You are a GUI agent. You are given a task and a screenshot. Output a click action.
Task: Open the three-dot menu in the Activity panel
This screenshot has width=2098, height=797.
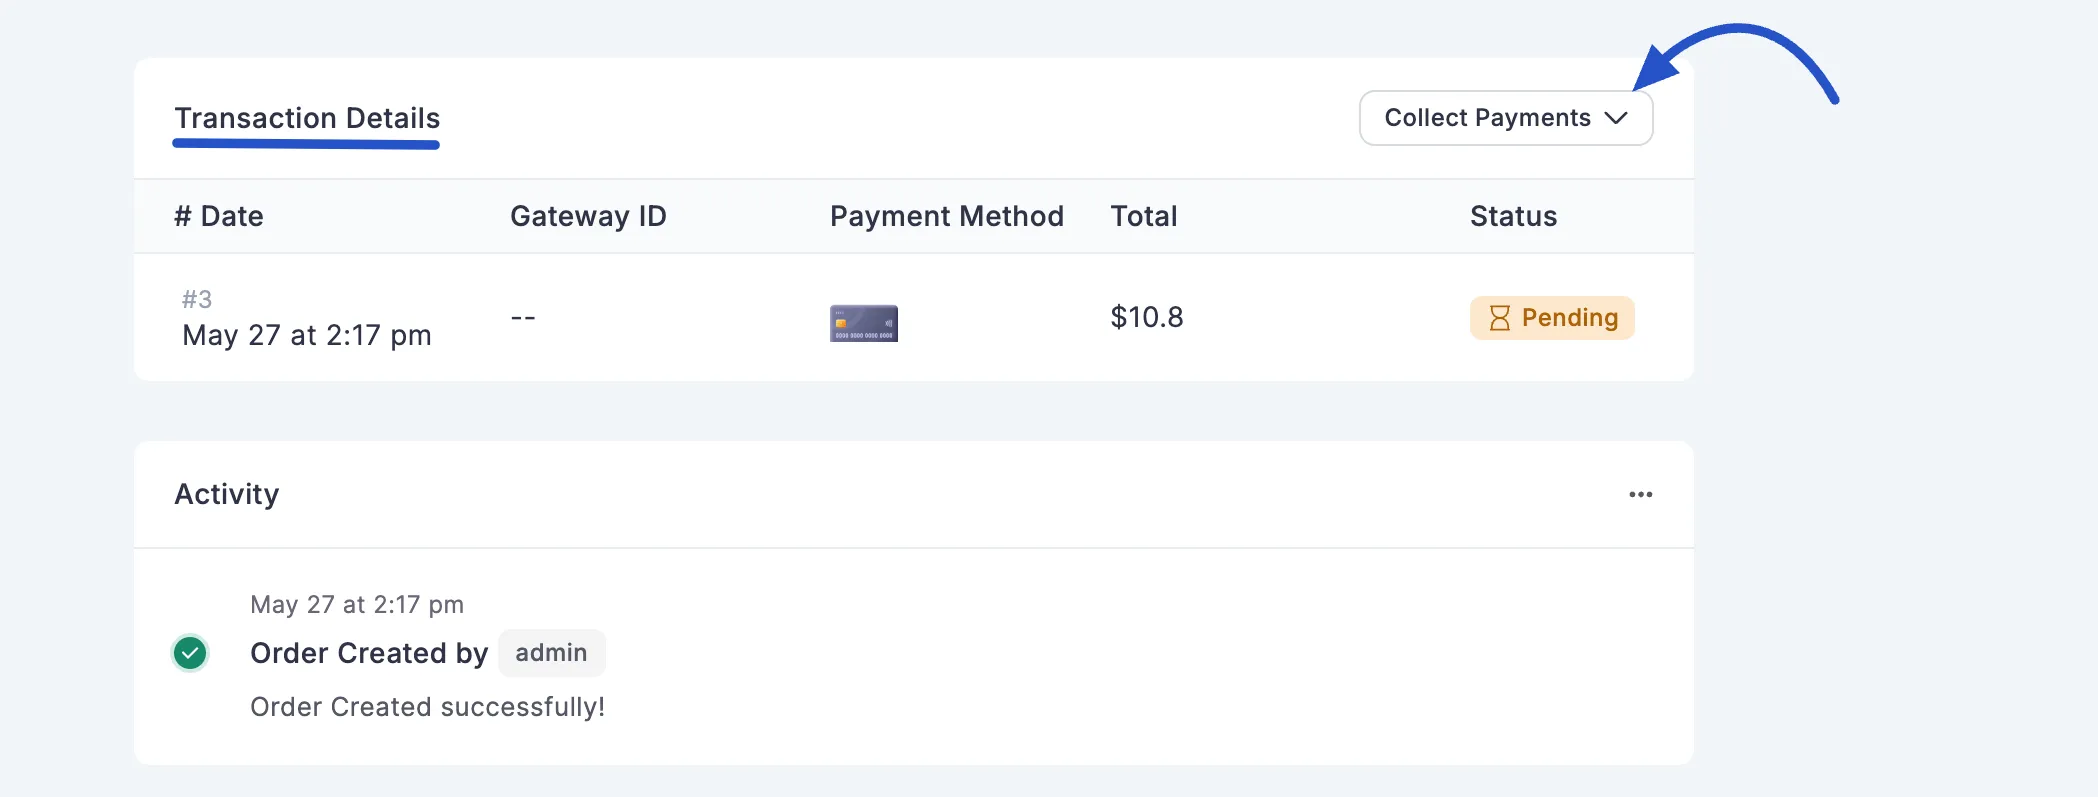[1640, 494]
